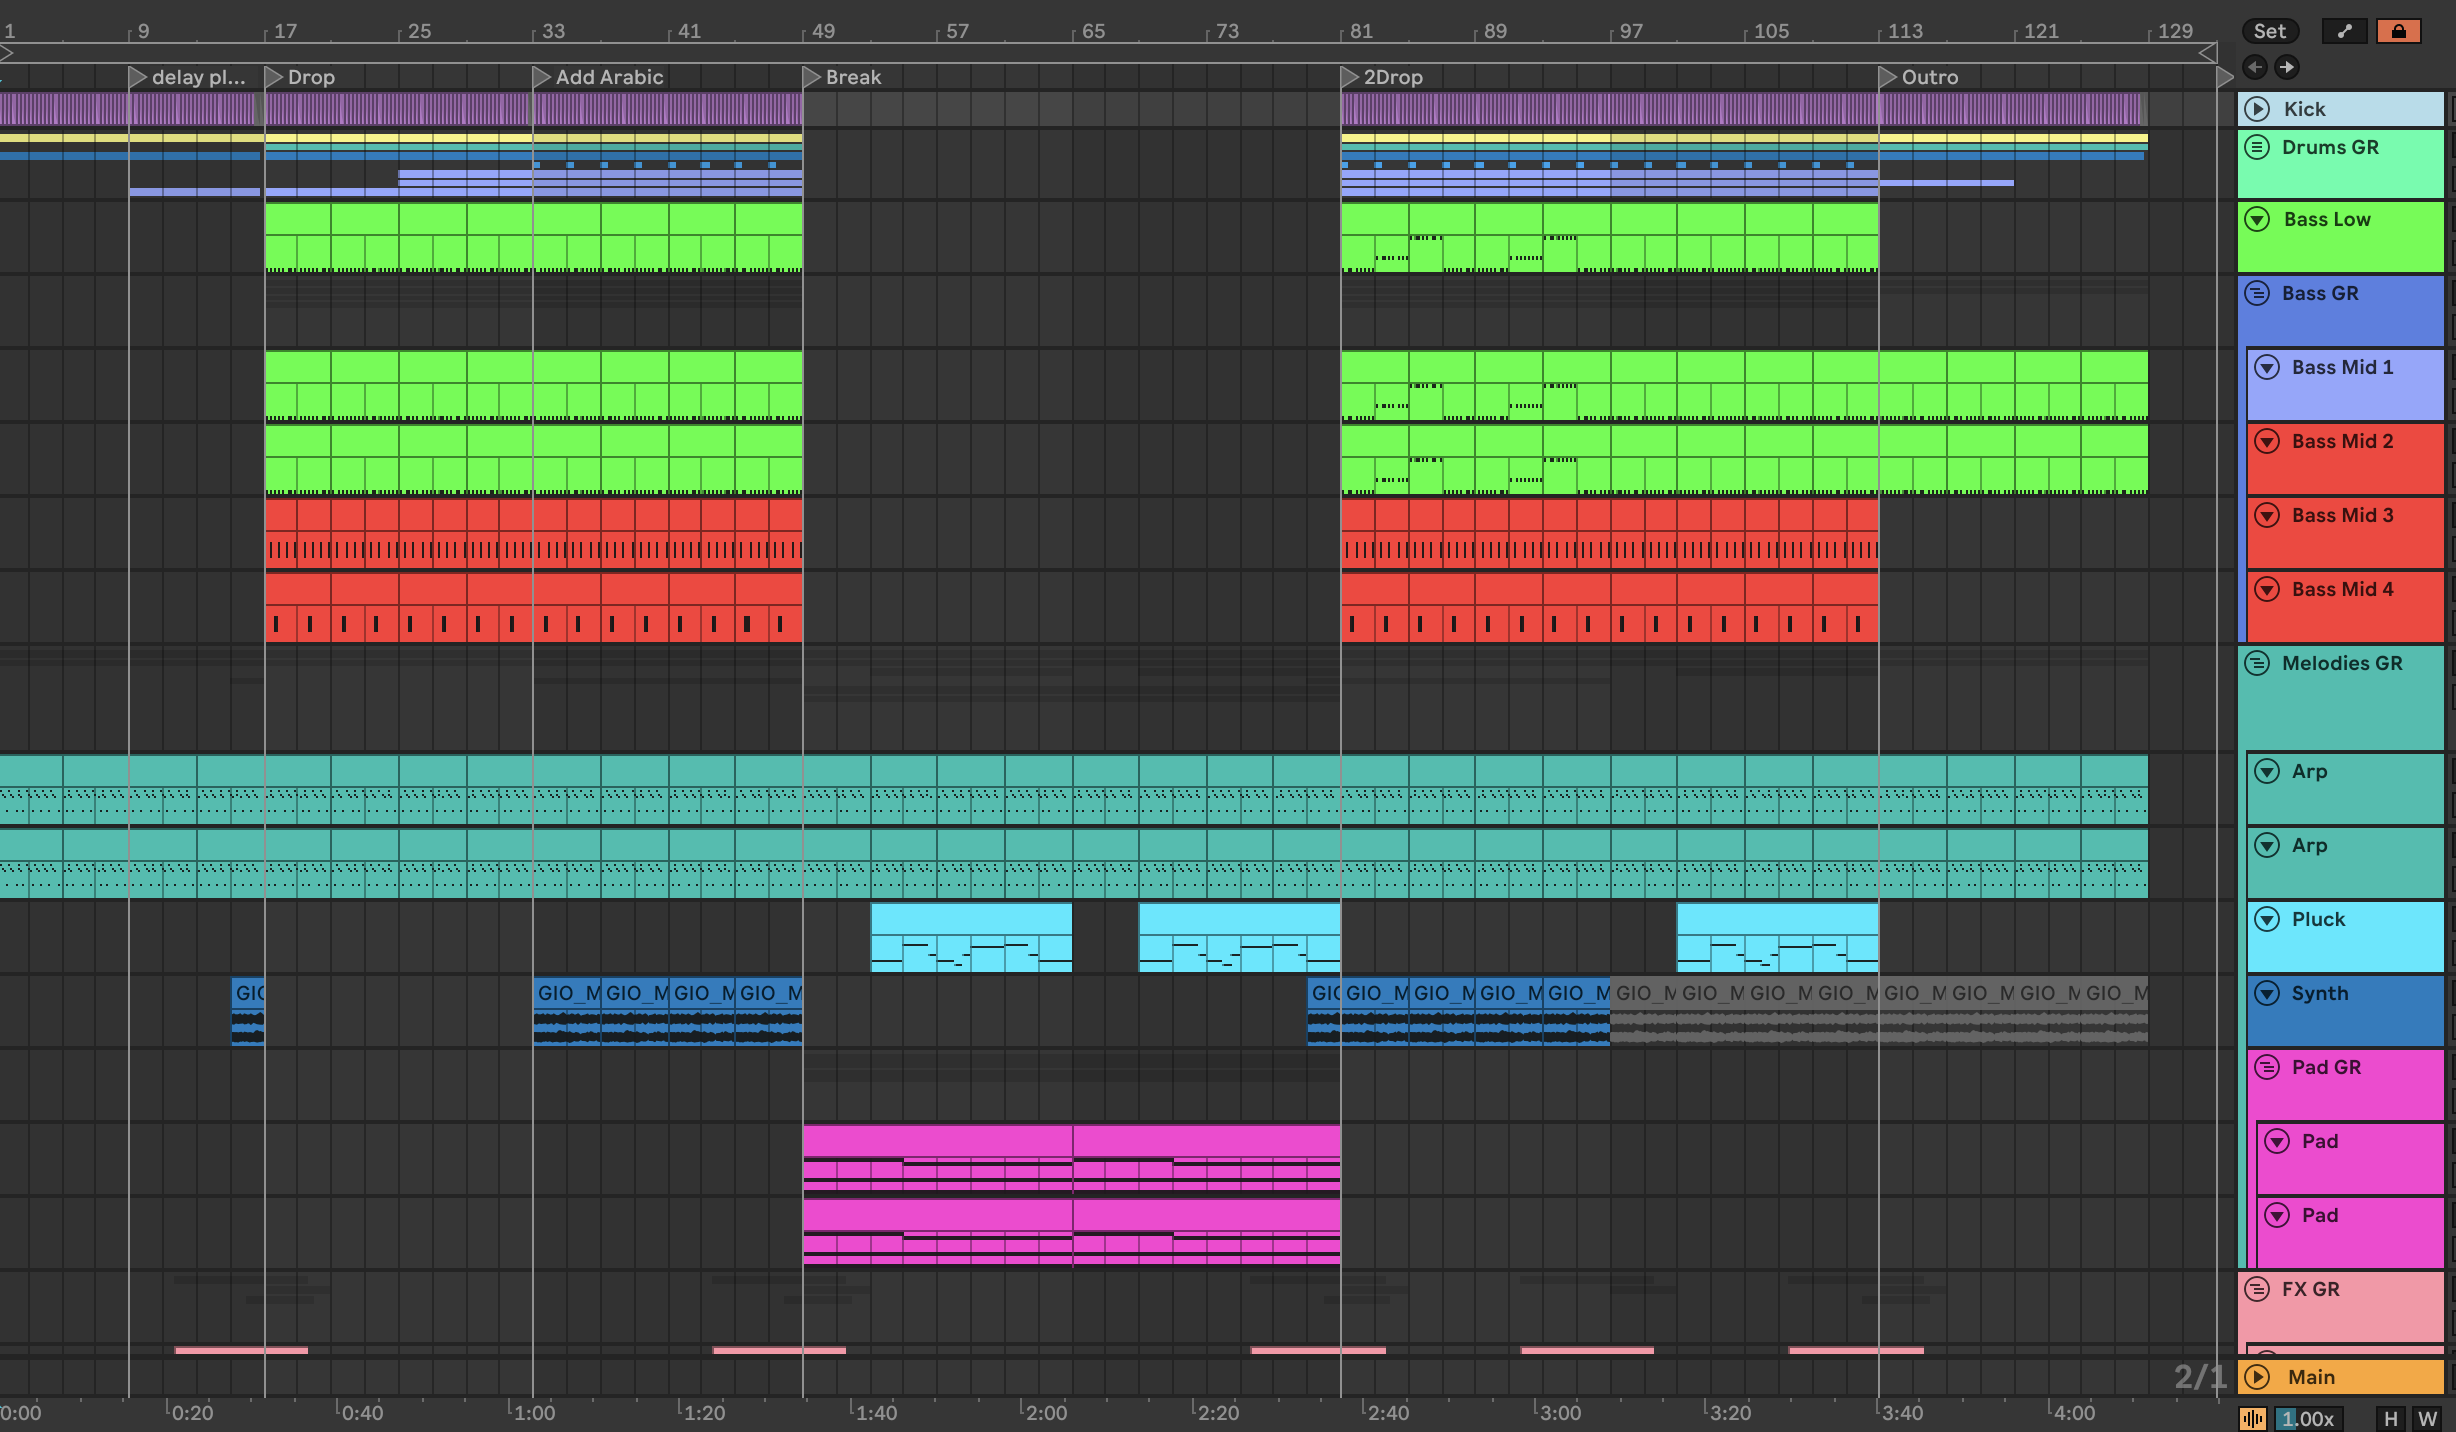
Task: Select the Add Arabic locator
Action: 542,77
